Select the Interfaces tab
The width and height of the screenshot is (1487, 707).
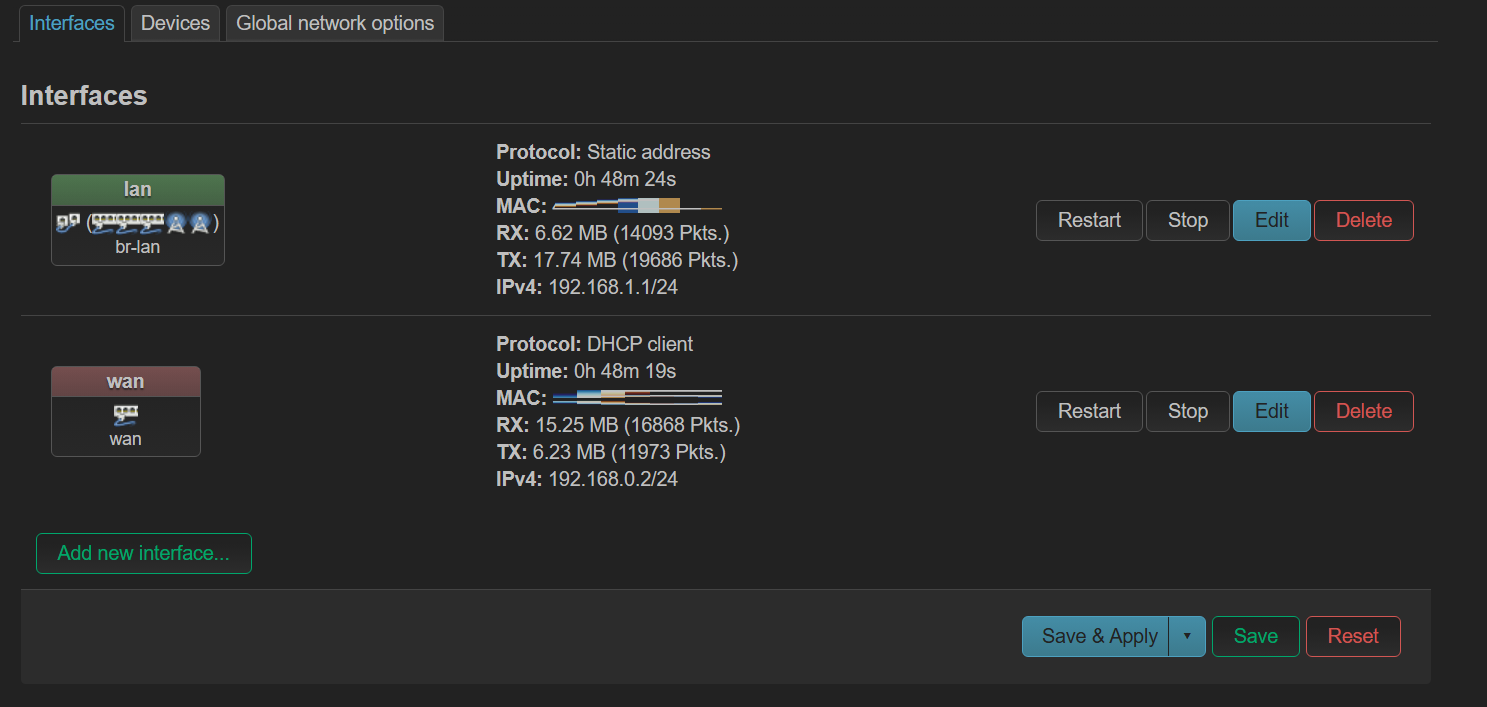pyautogui.click(x=72, y=23)
